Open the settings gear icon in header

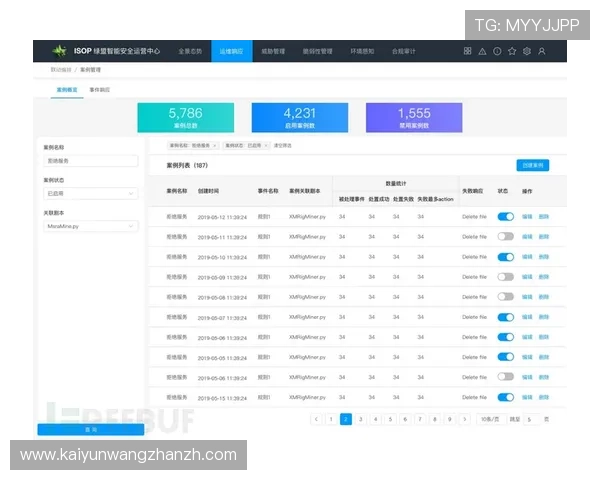(x=527, y=50)
